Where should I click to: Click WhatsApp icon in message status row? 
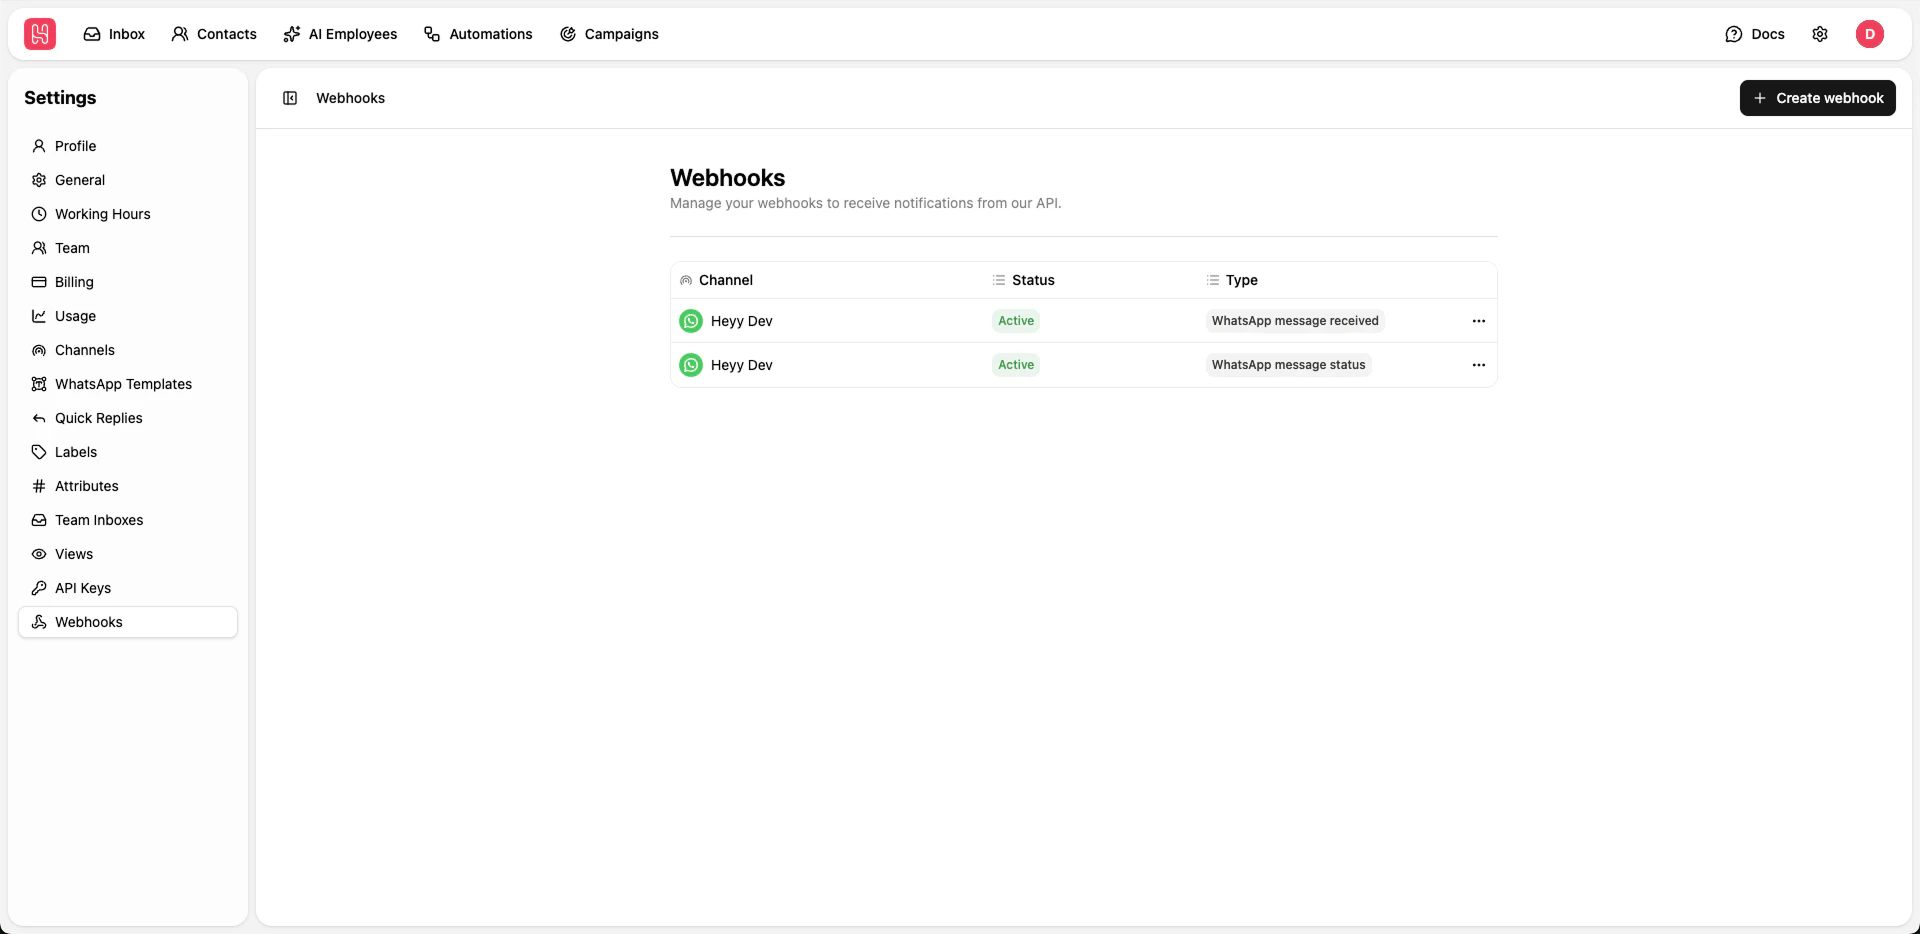click(691, 365)
